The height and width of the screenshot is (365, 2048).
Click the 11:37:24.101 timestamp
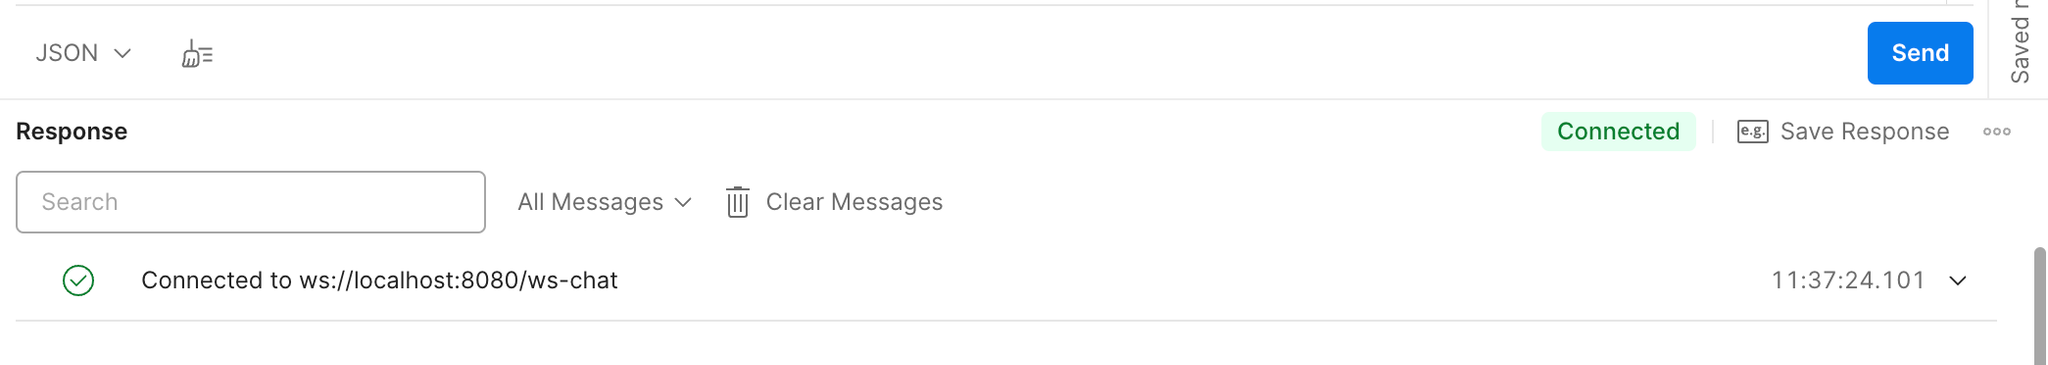(x=1848, y=281)
